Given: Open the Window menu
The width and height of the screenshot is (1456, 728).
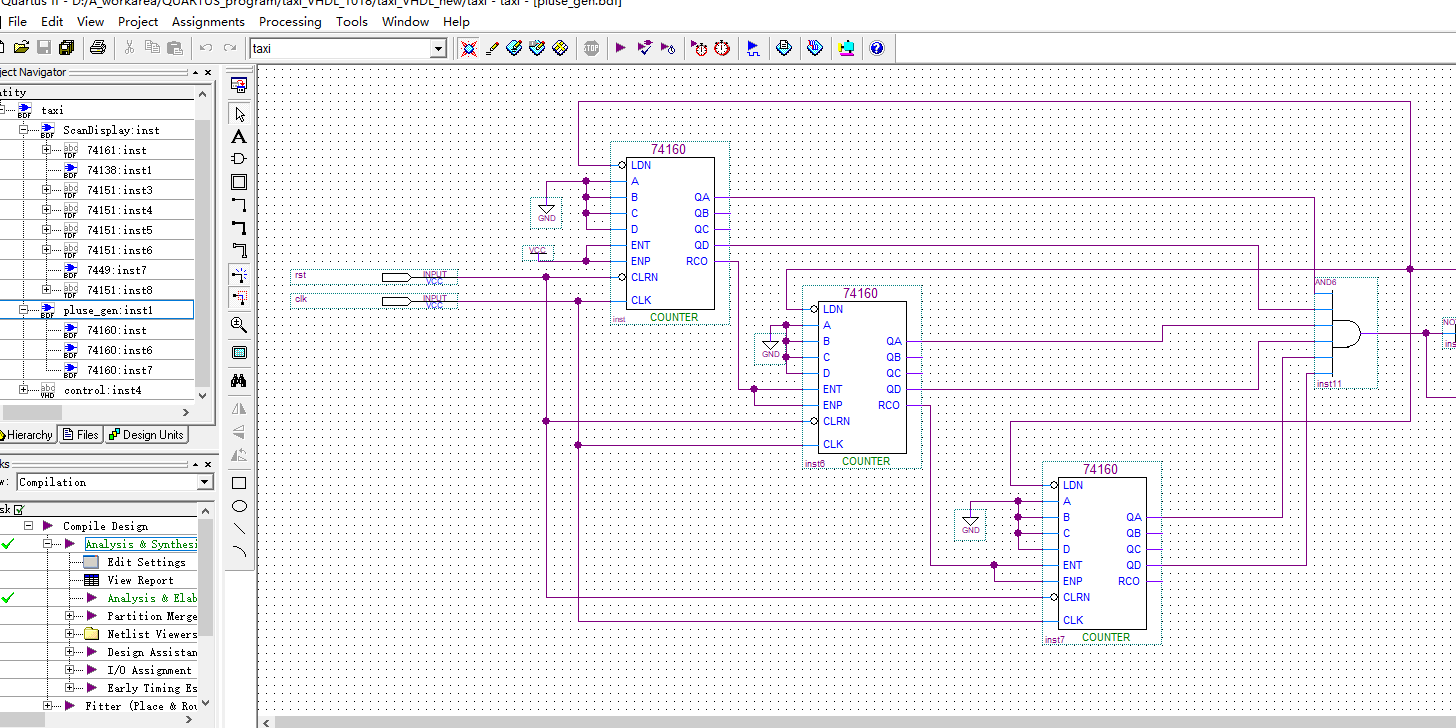Looking at the screenshot, I should pos(406,21).
